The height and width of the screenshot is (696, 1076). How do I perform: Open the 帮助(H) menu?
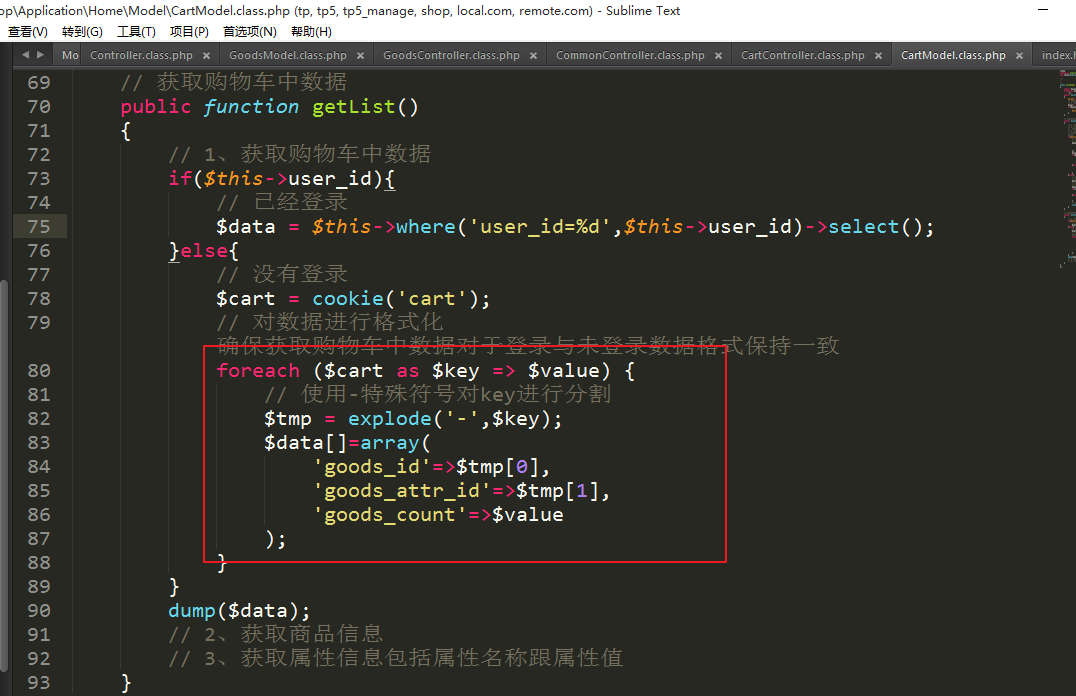tap(311, 32)
